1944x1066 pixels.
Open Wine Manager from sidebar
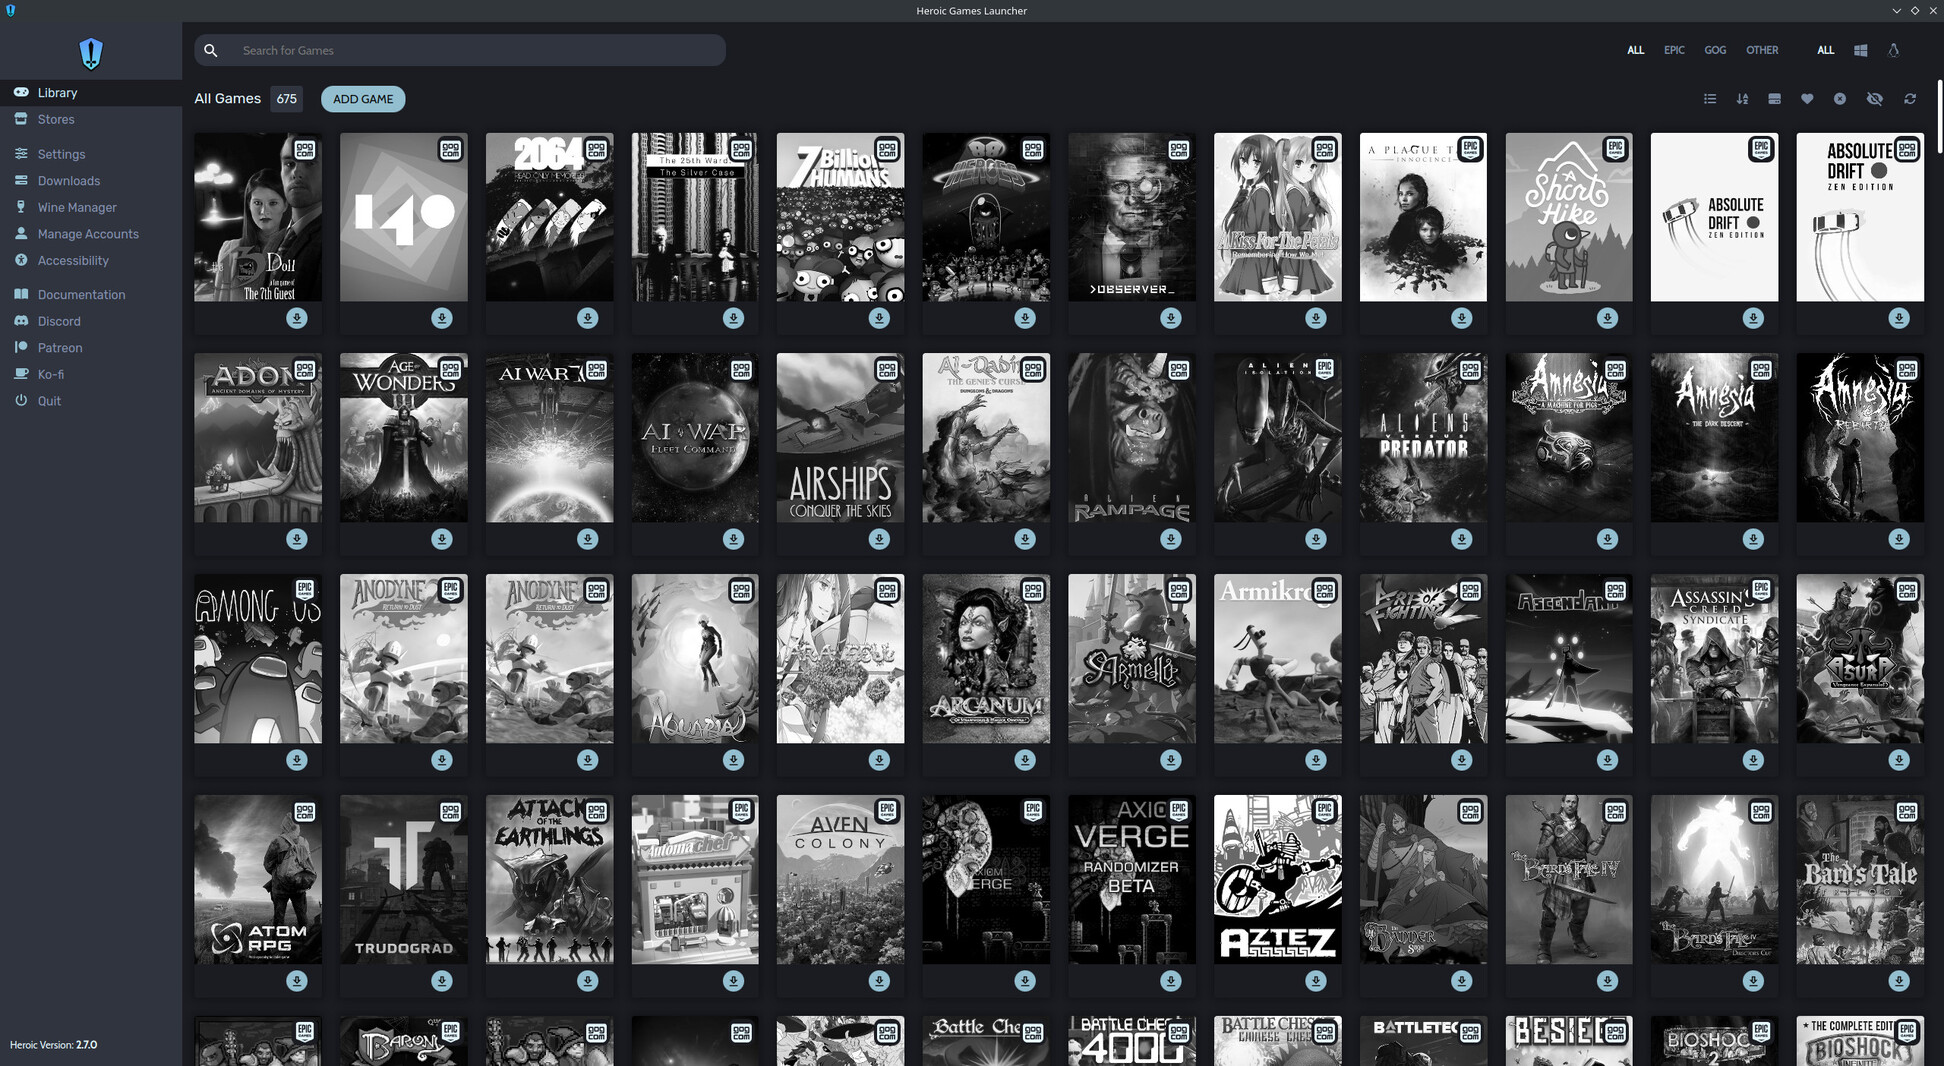(77, 207)
